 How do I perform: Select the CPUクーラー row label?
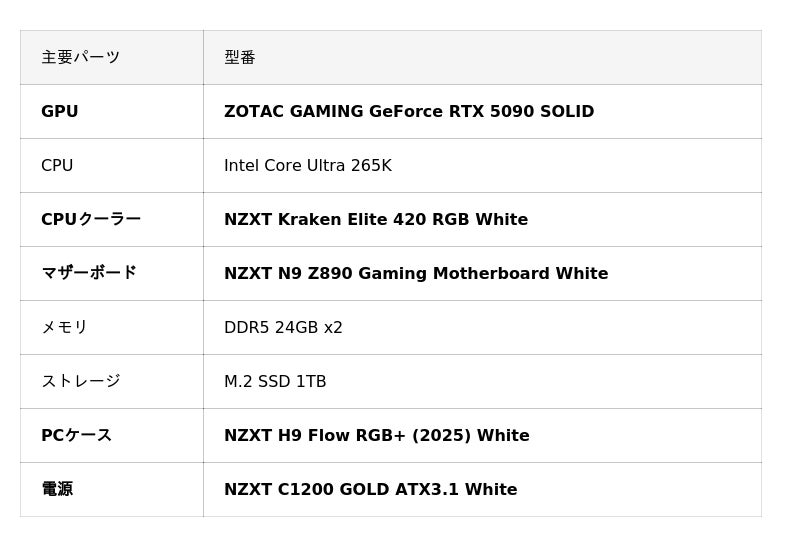(x=91, y=220)
